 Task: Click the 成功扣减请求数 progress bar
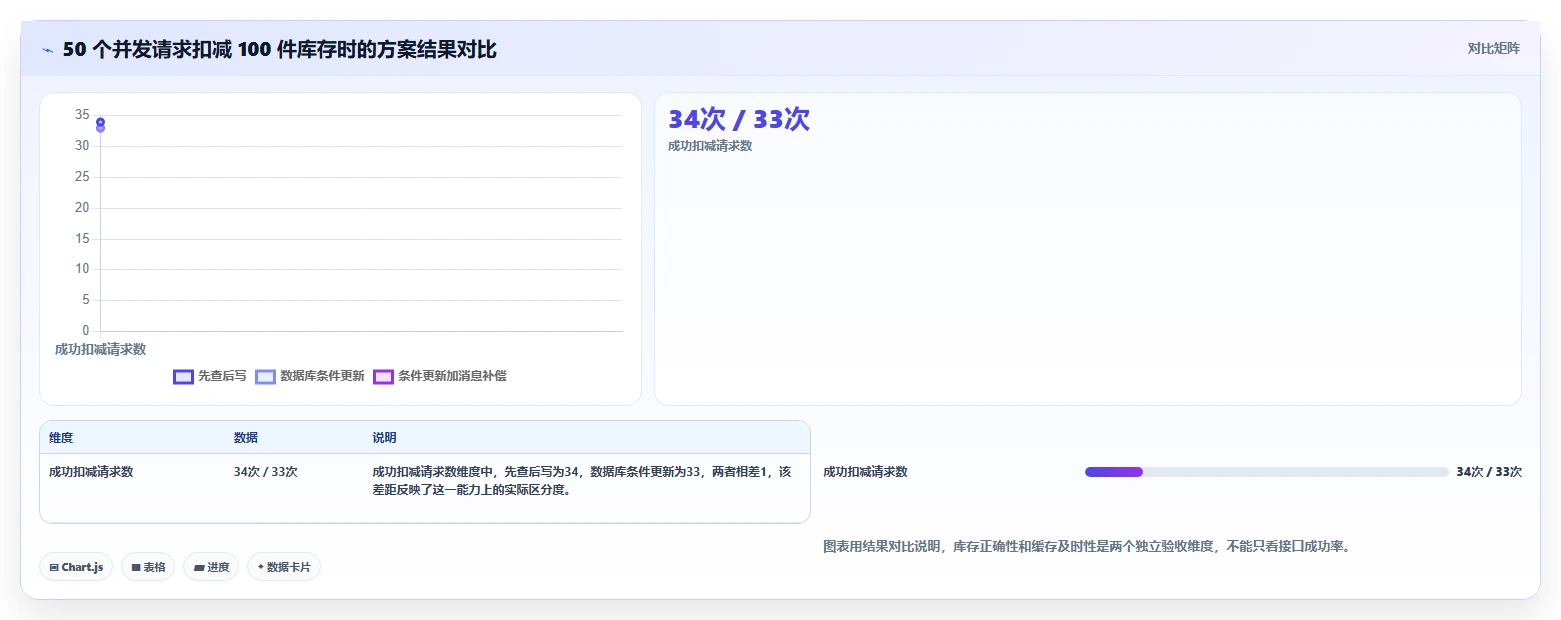pos(1266,472)
